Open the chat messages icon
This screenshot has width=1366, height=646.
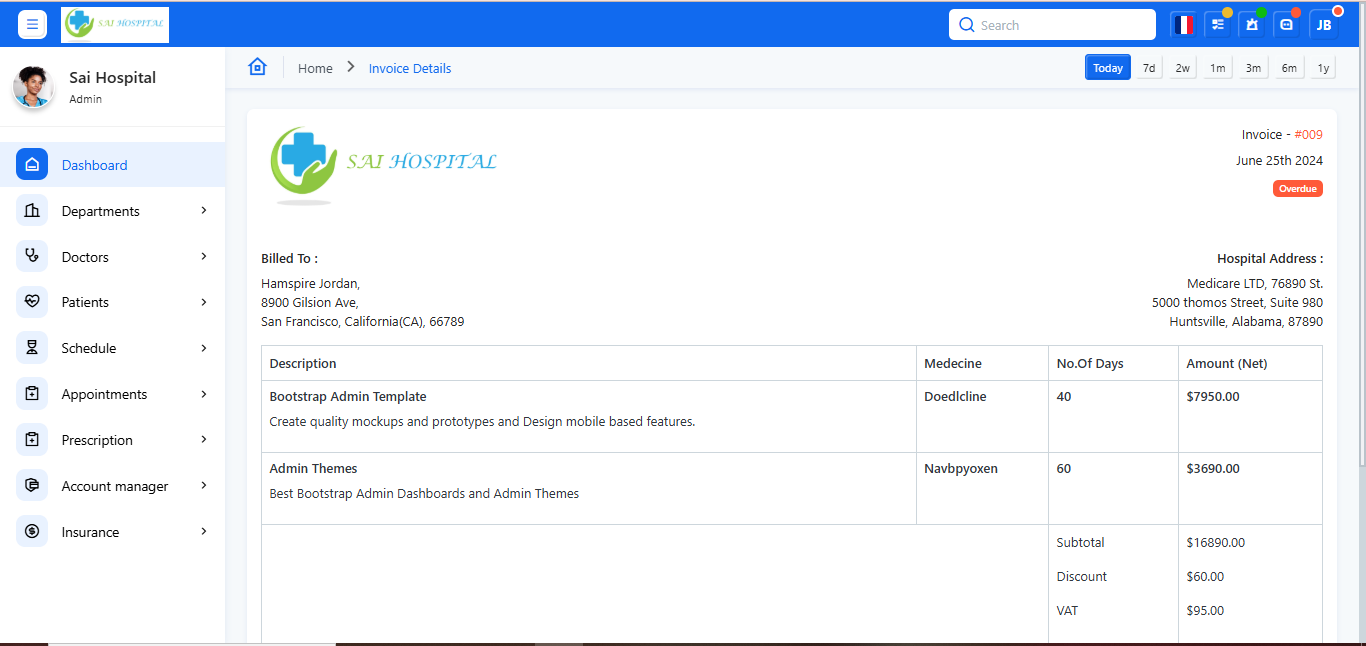click(1287, 25)
